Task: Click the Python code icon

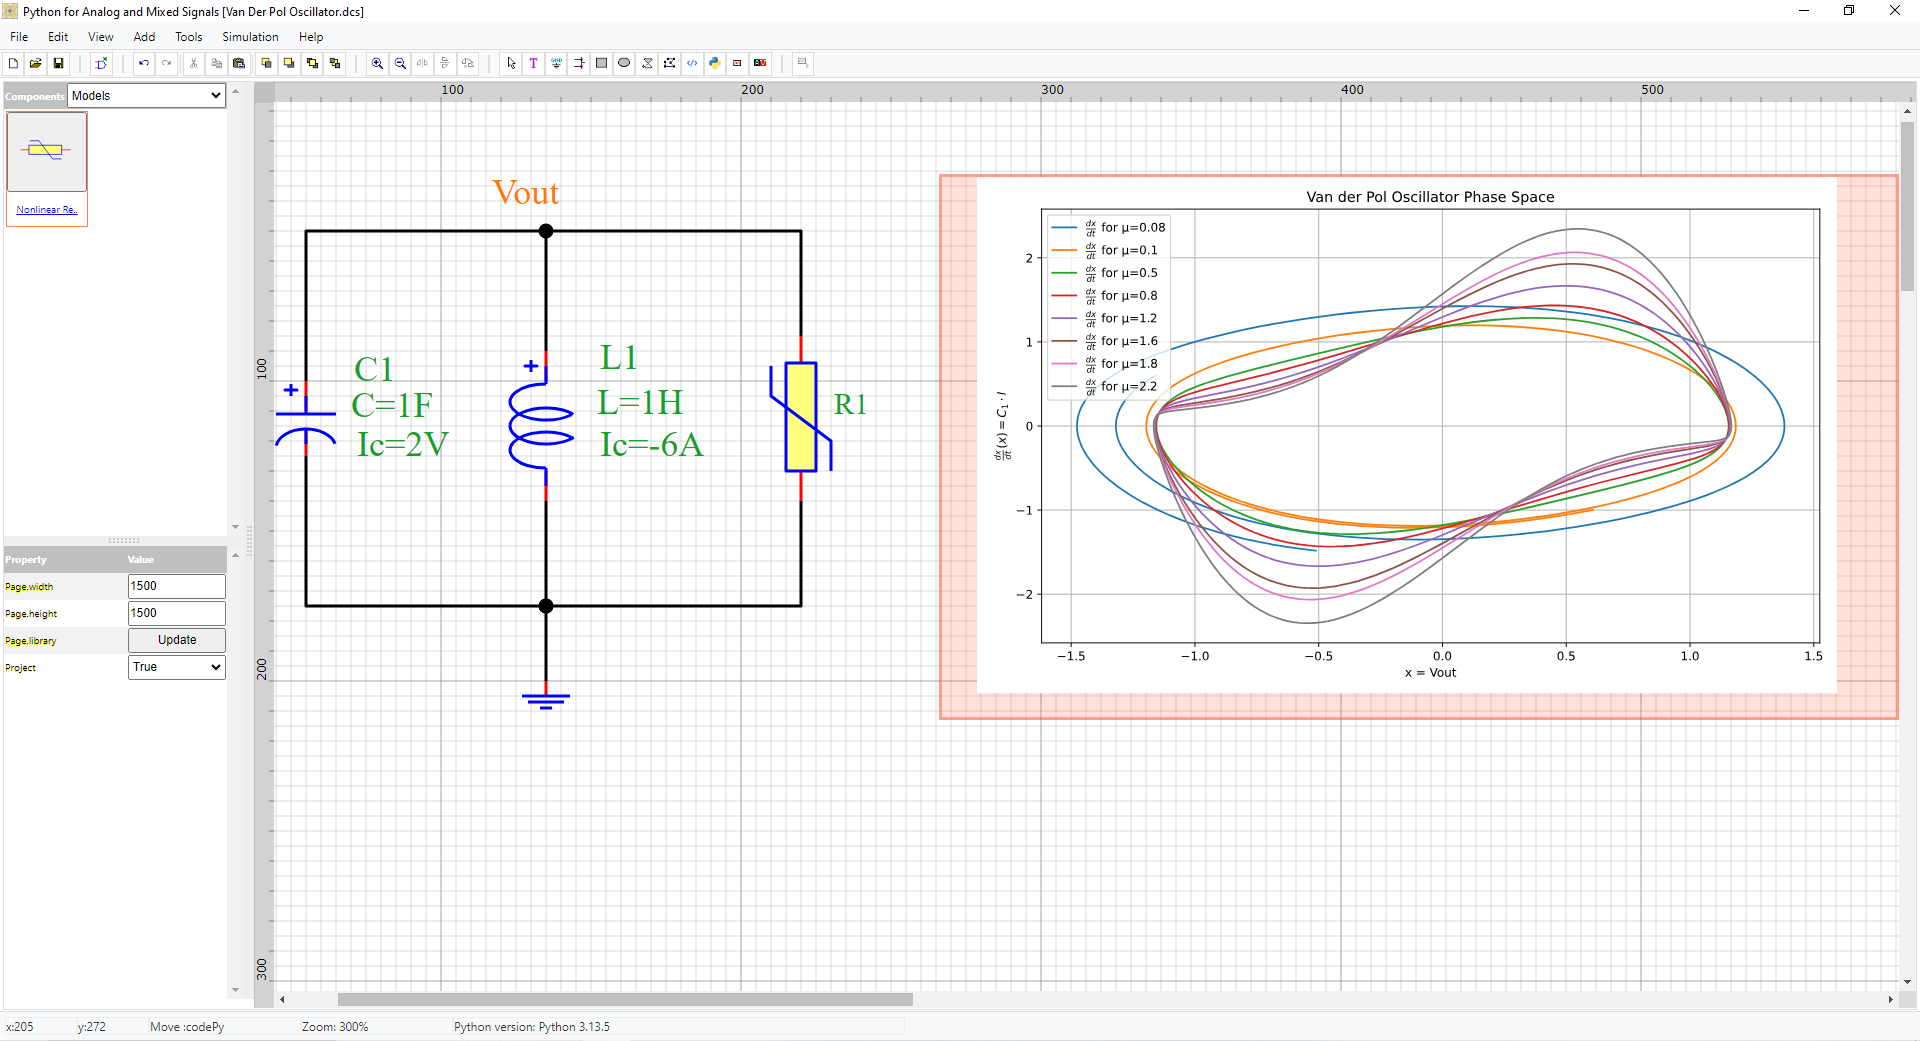Action: [x=715, y=63]
